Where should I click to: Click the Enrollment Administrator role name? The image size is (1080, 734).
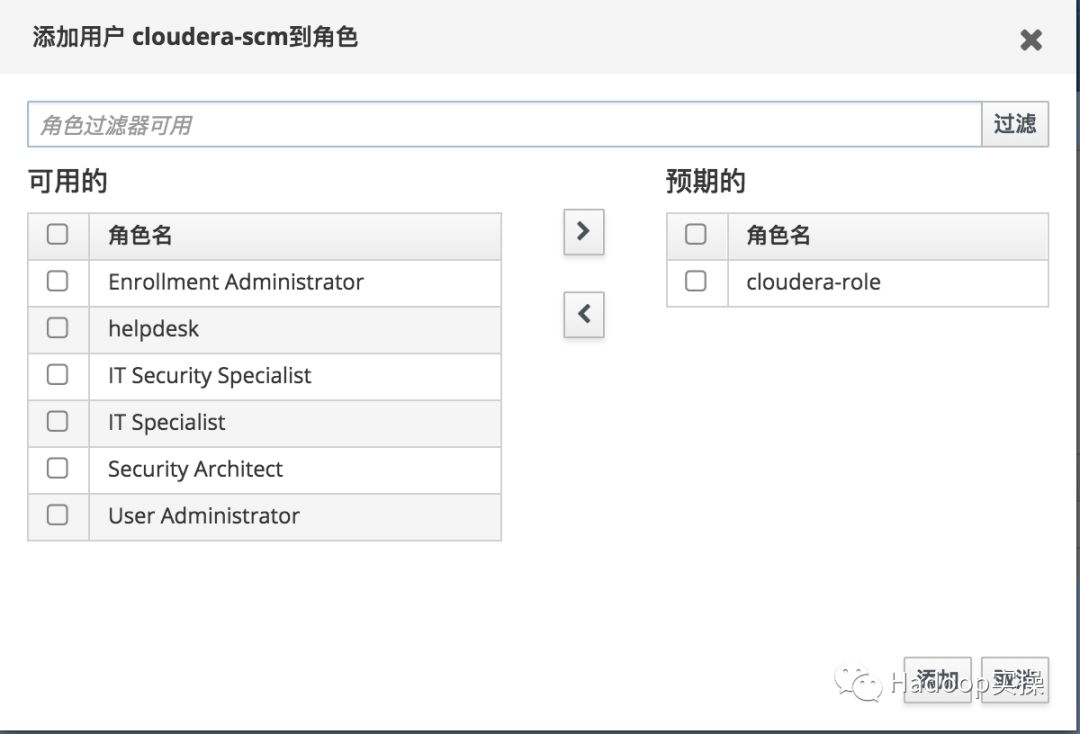[x=236, y=282]
